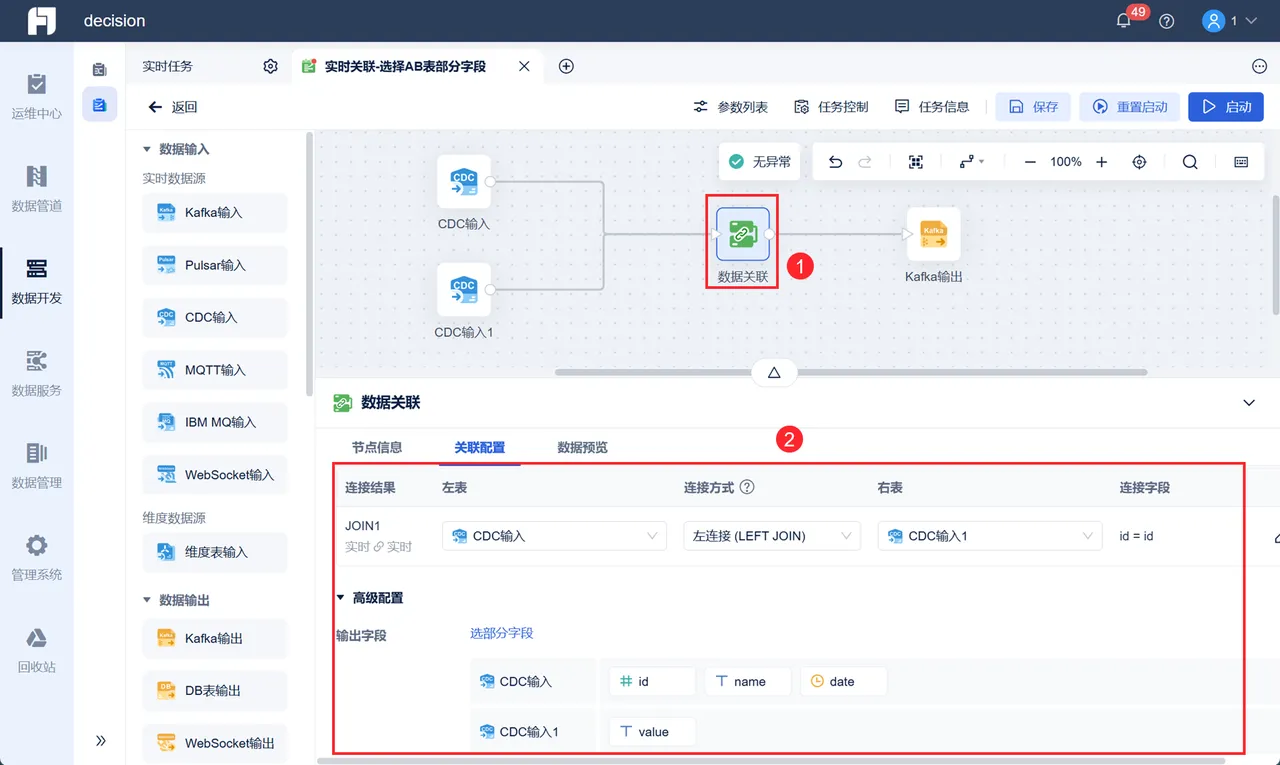
Task: Click the CDC输入 node on canvas
Action: (464, 182)
